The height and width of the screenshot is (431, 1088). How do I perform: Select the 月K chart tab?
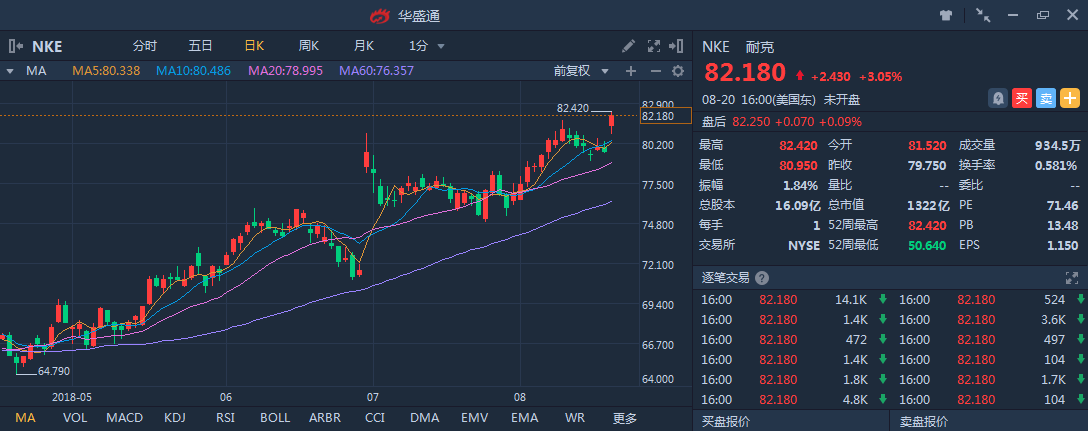364,47
